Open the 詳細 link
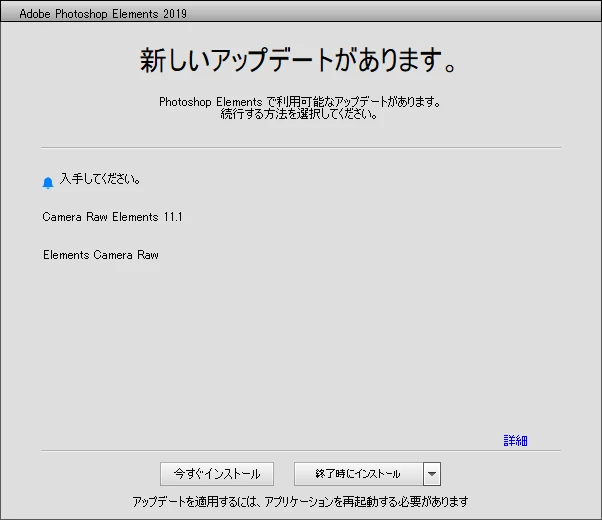This screenshot has height=520, width=602. (x=515, y=441)
